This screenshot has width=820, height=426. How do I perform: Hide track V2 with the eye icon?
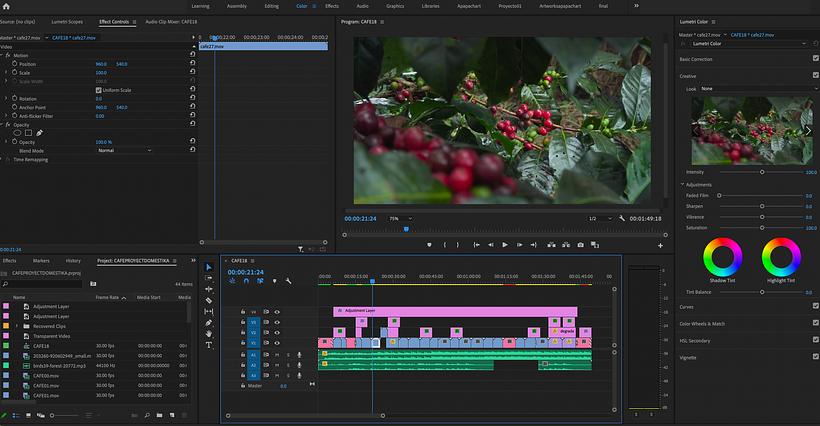click(278, 334)
